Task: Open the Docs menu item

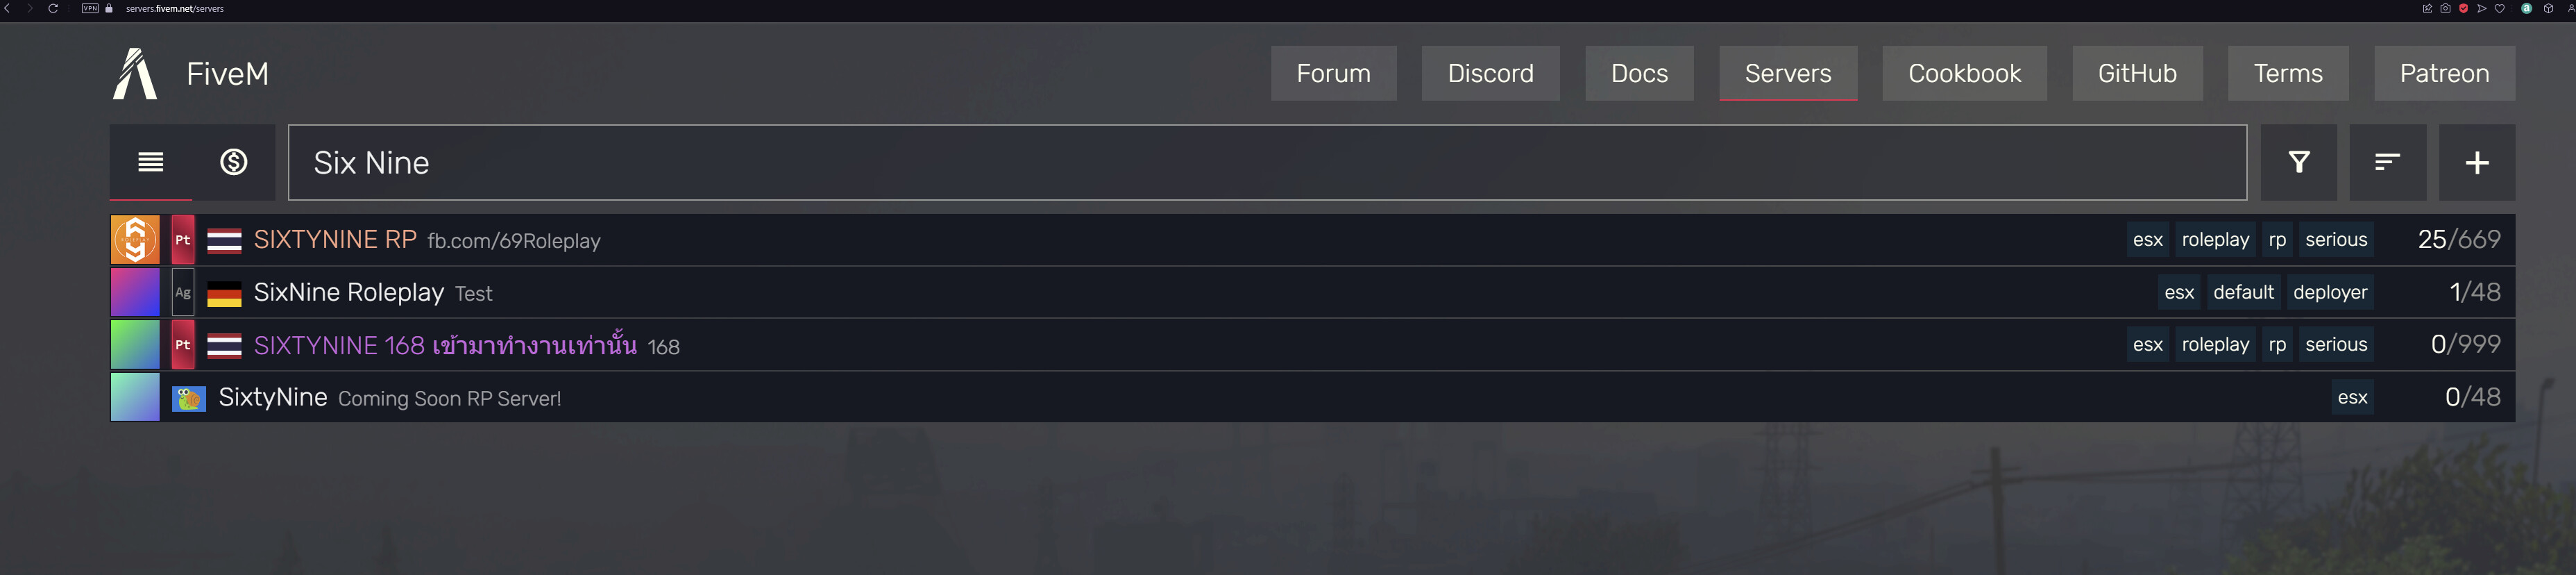Action: click(1639, 72)
